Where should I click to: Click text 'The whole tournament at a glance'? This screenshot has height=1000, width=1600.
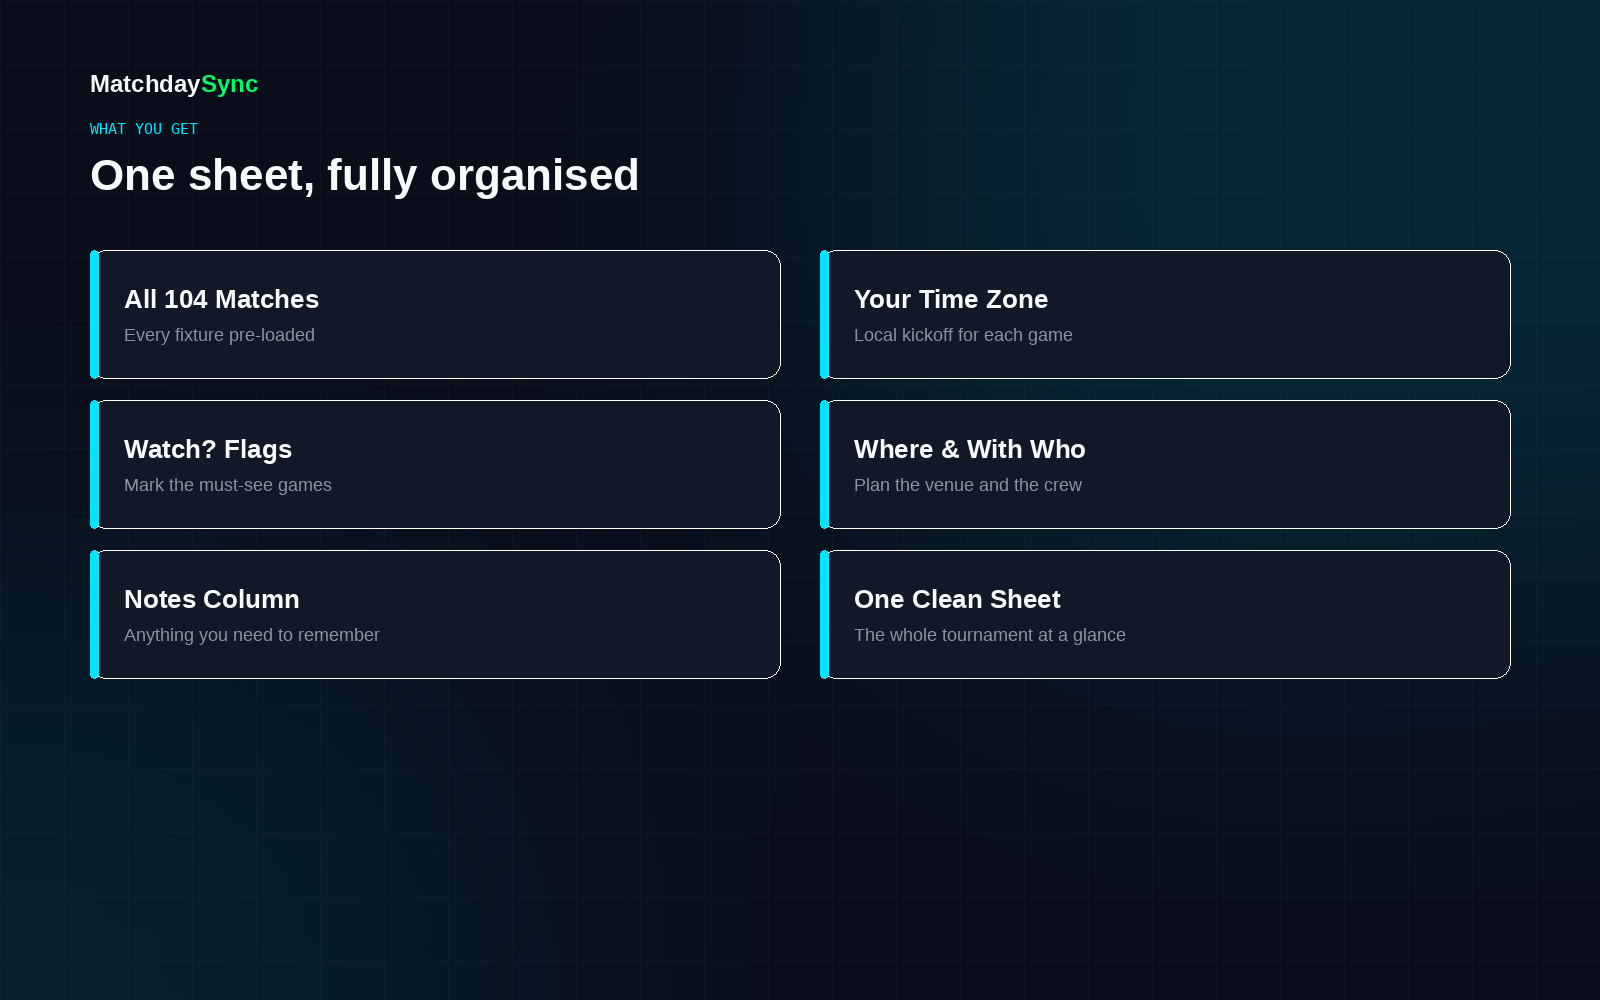click(x=990, y=635)
